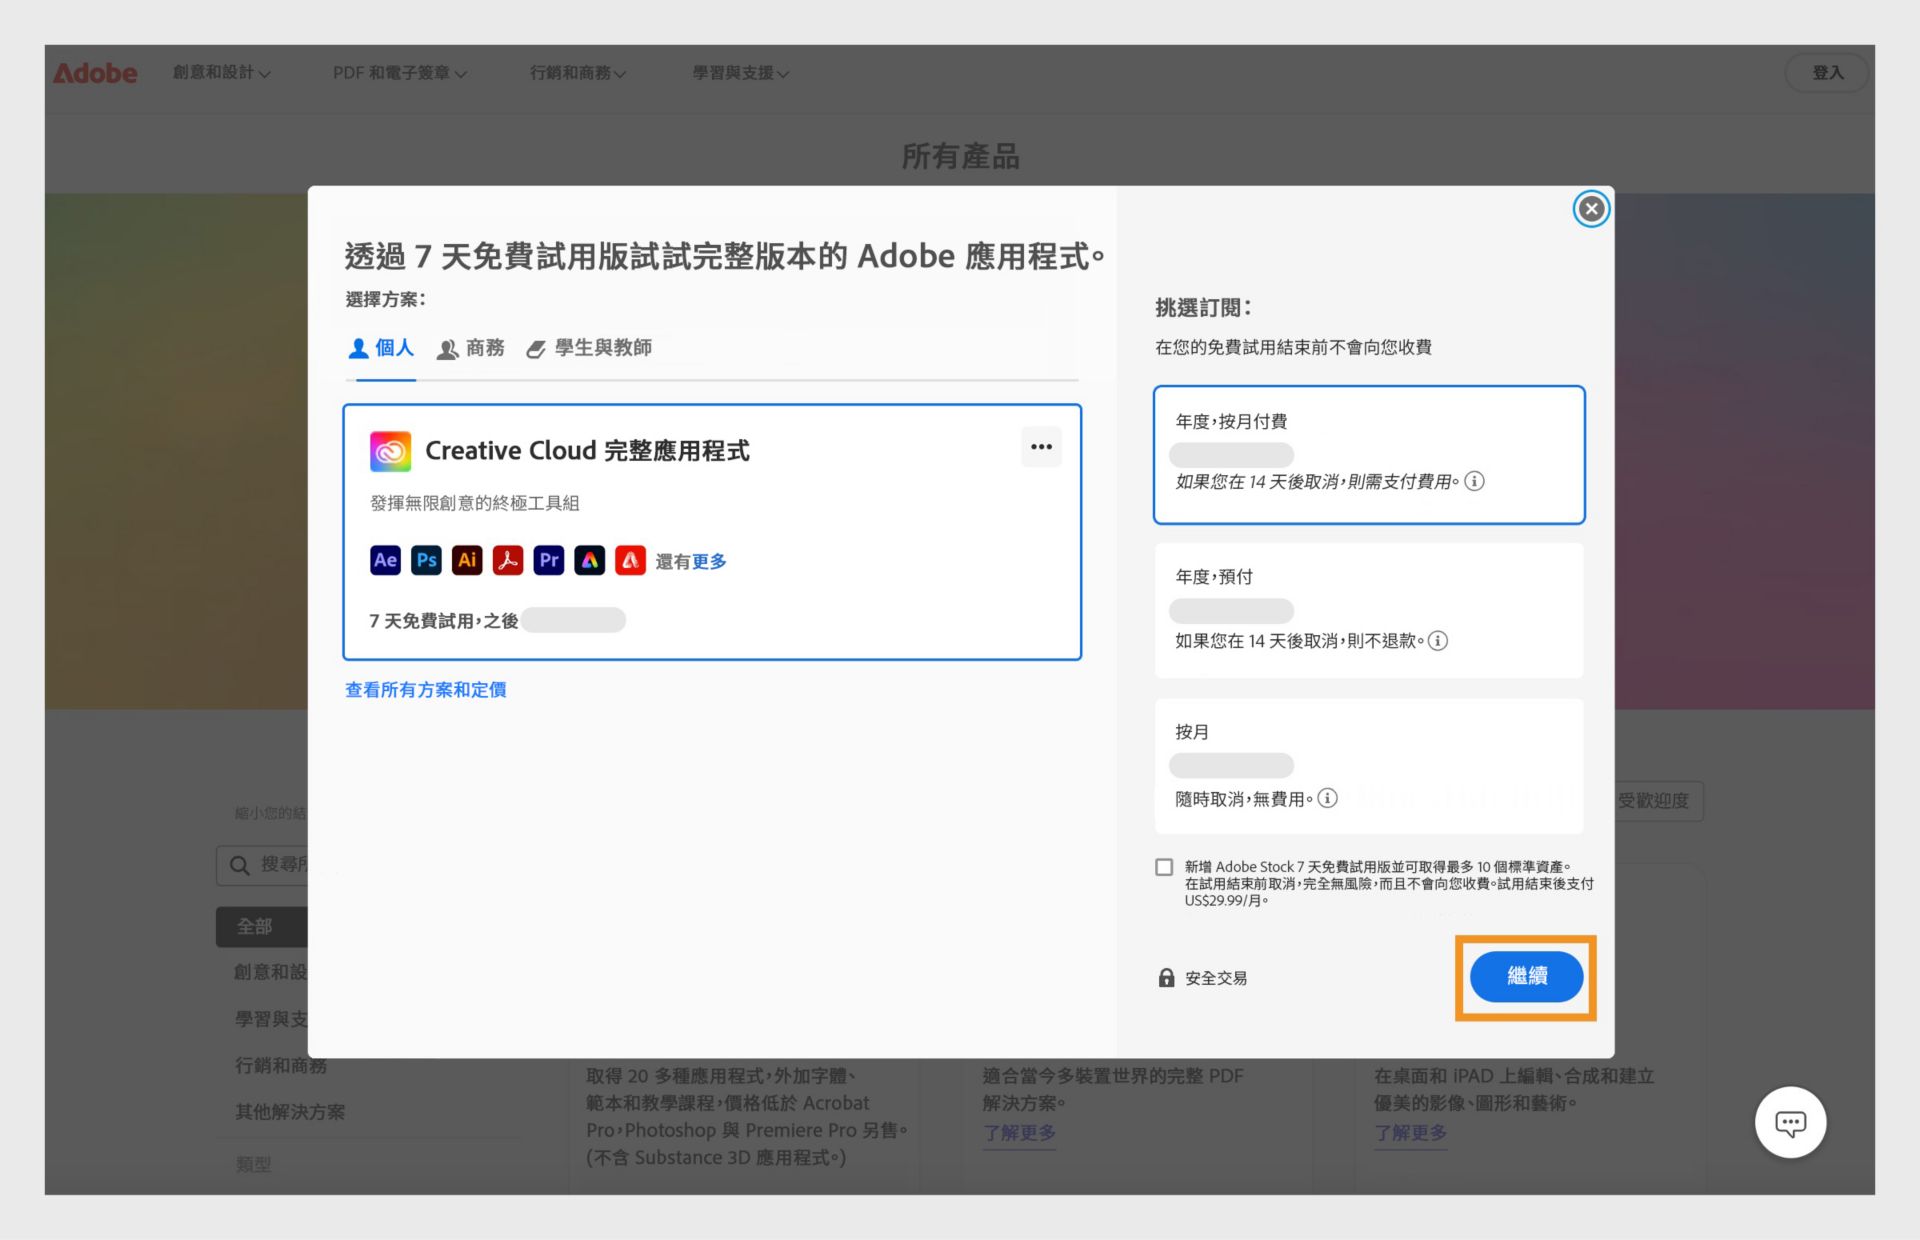
Task: Click the person icon on the 個人 tab
Action: click(358, 348)
